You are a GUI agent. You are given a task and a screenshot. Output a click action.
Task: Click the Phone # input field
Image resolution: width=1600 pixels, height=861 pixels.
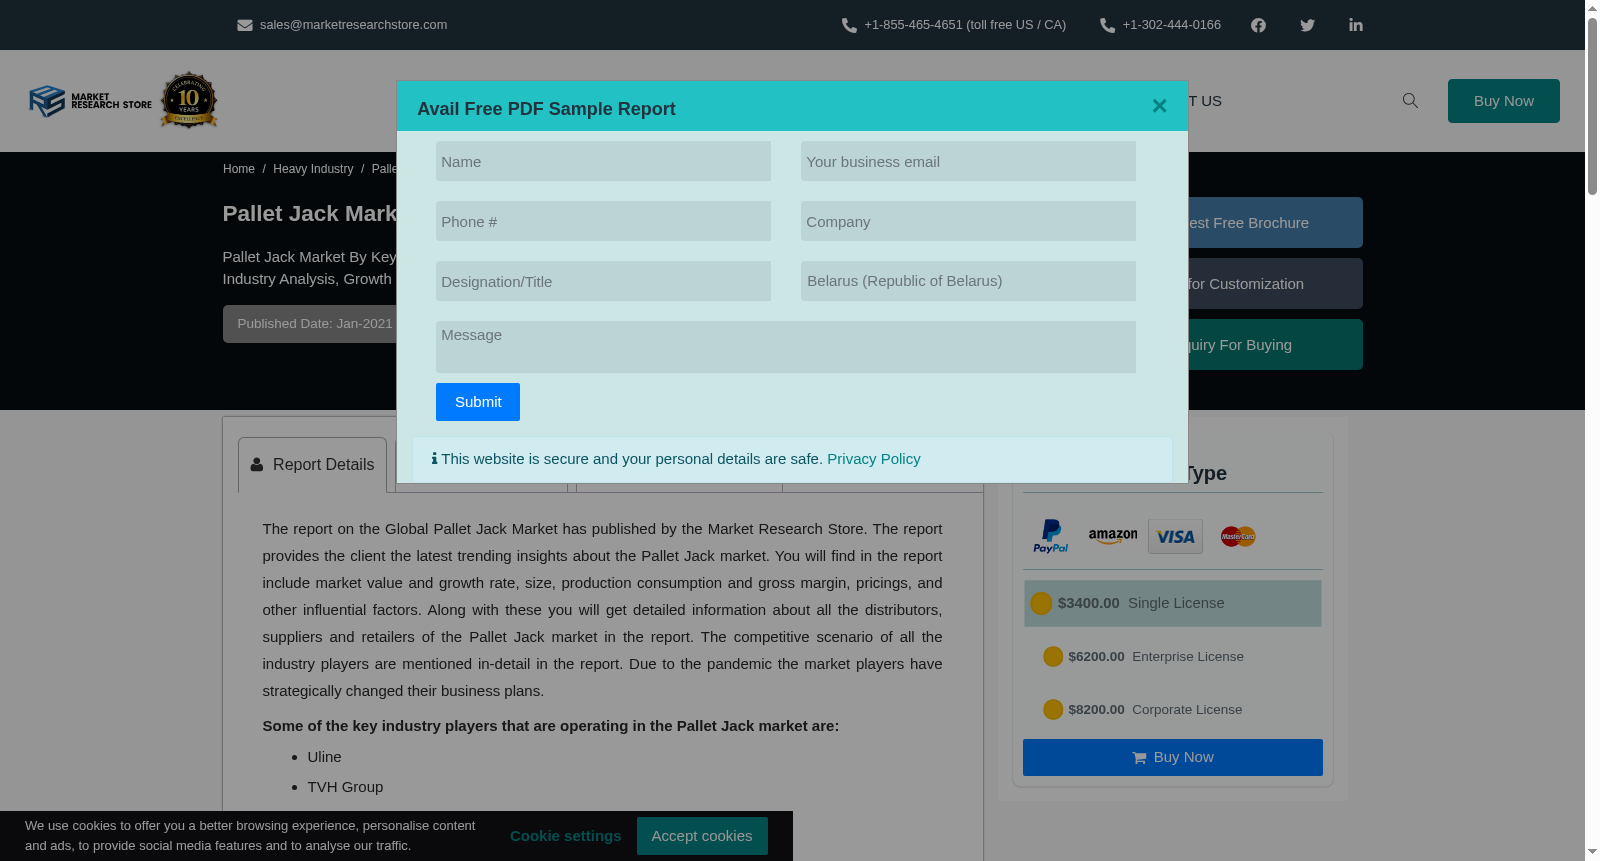[603, 221]
